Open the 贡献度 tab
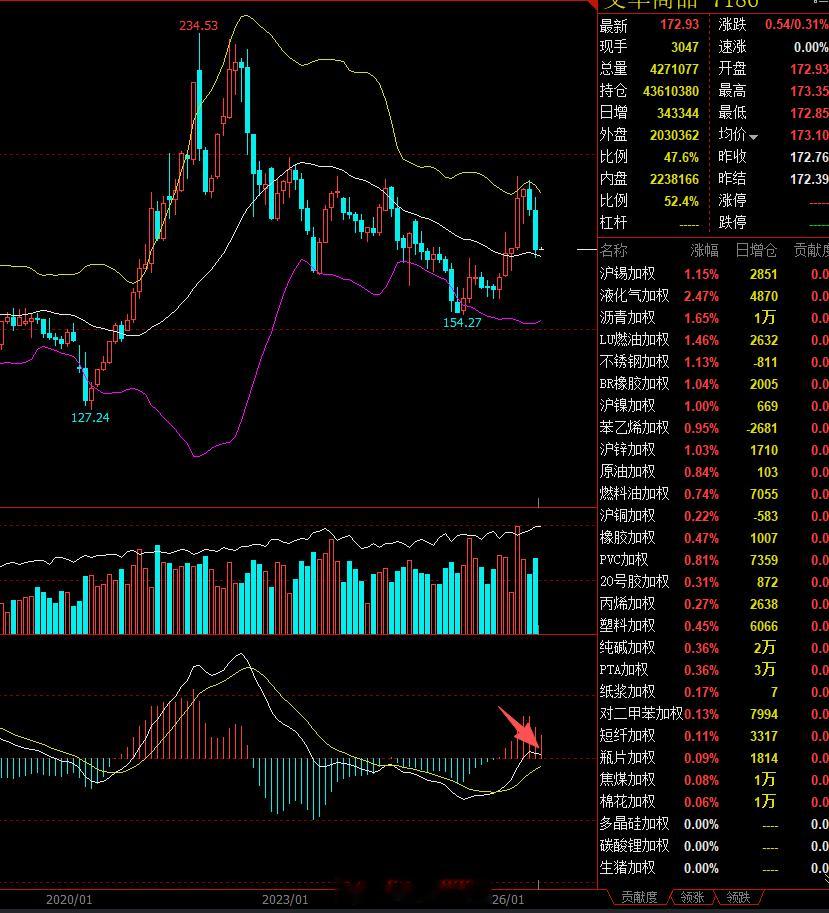Image resolution: width=829 pixels, height=913 pixels. [639, 897]
